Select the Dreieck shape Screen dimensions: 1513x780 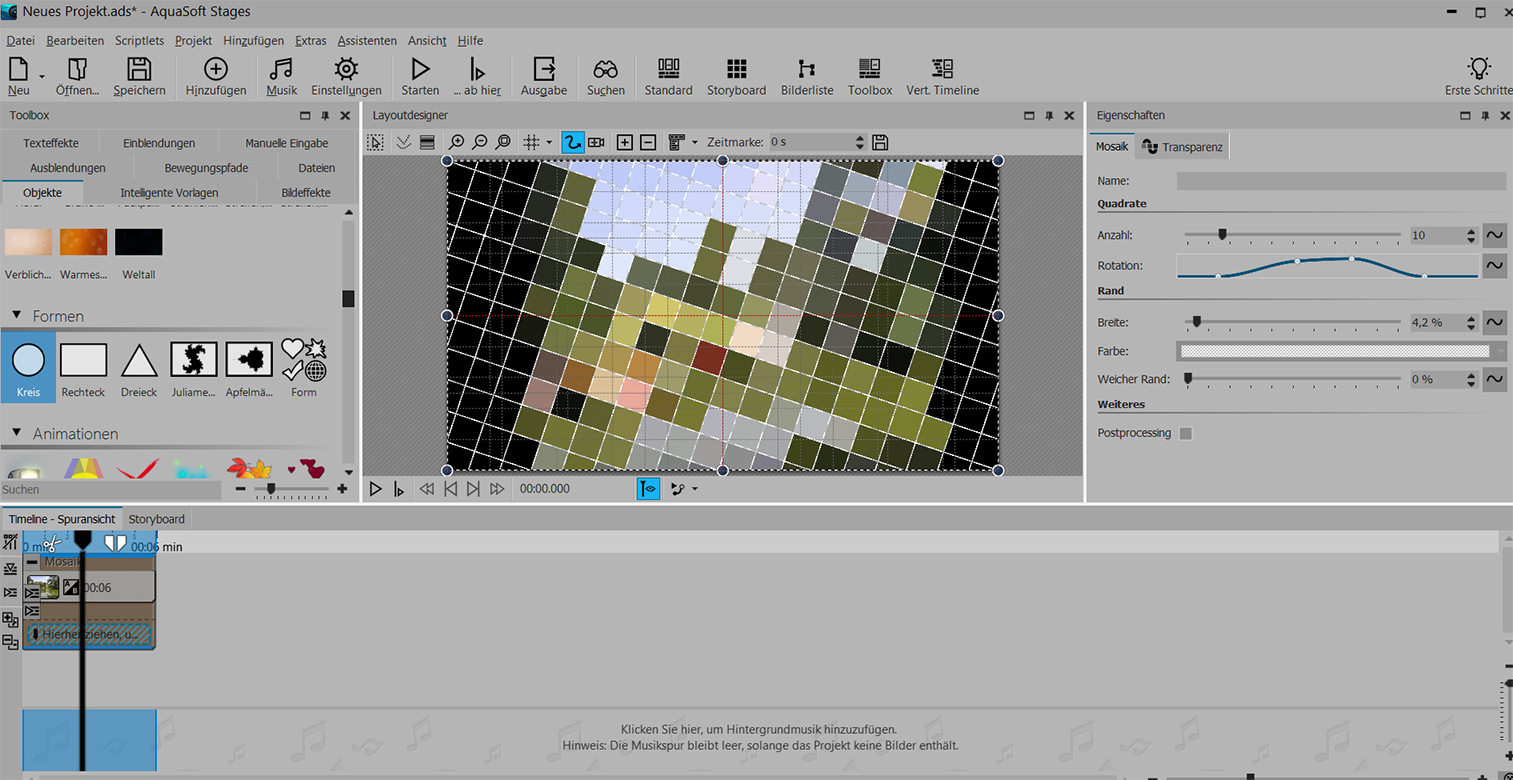pos(139,366)
